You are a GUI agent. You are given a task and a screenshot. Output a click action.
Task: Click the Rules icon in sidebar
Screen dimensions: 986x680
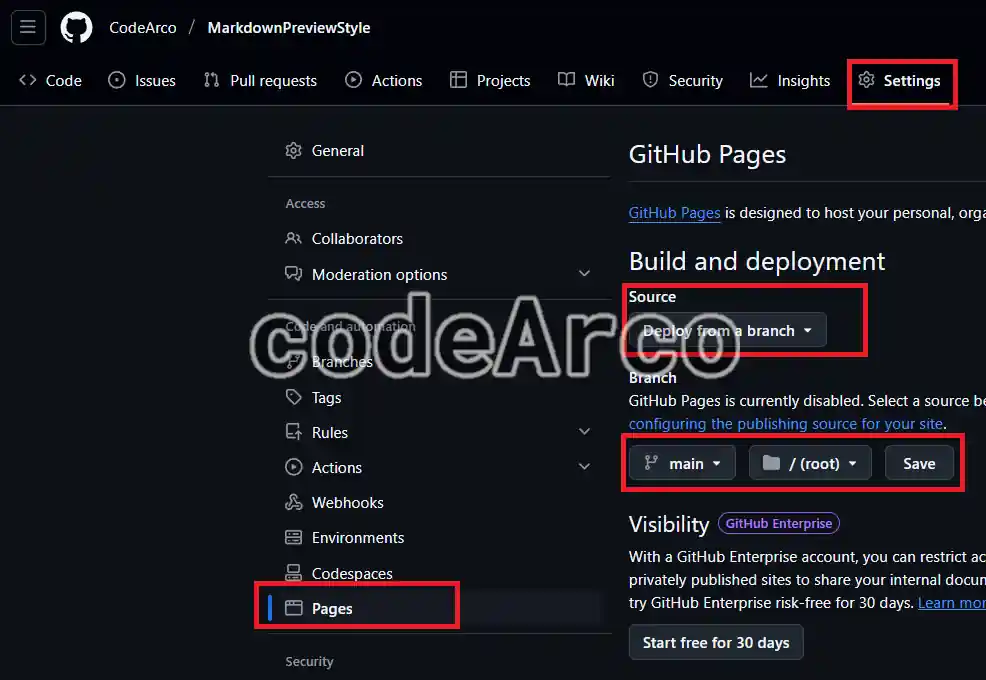coord(294,432)
